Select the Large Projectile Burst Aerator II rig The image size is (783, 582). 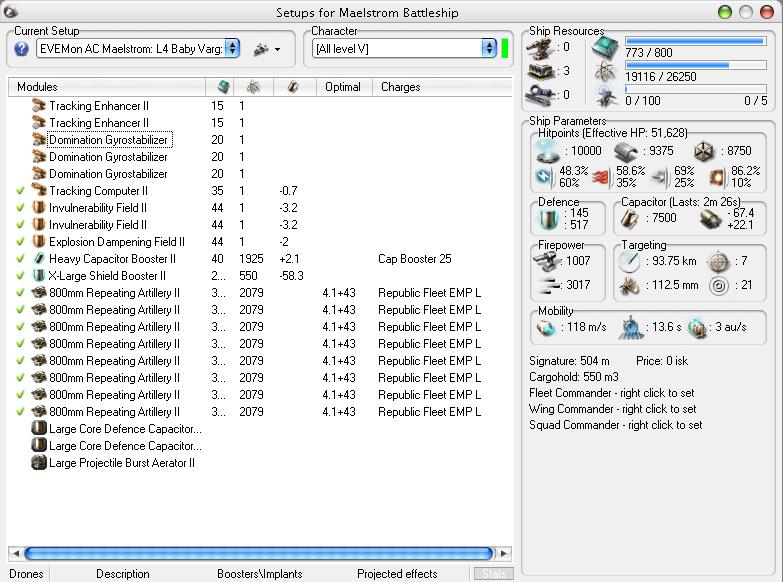point(260,463)
